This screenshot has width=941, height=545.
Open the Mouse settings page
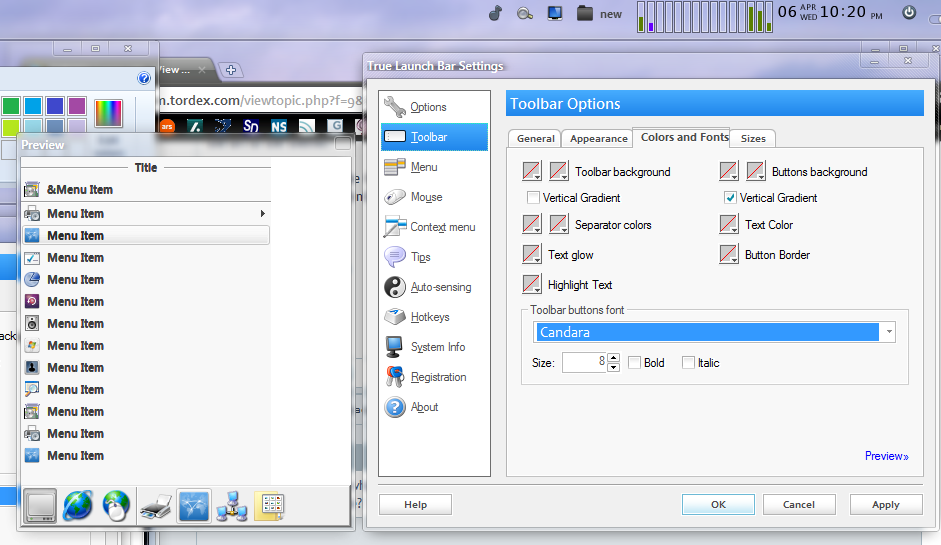426,197
